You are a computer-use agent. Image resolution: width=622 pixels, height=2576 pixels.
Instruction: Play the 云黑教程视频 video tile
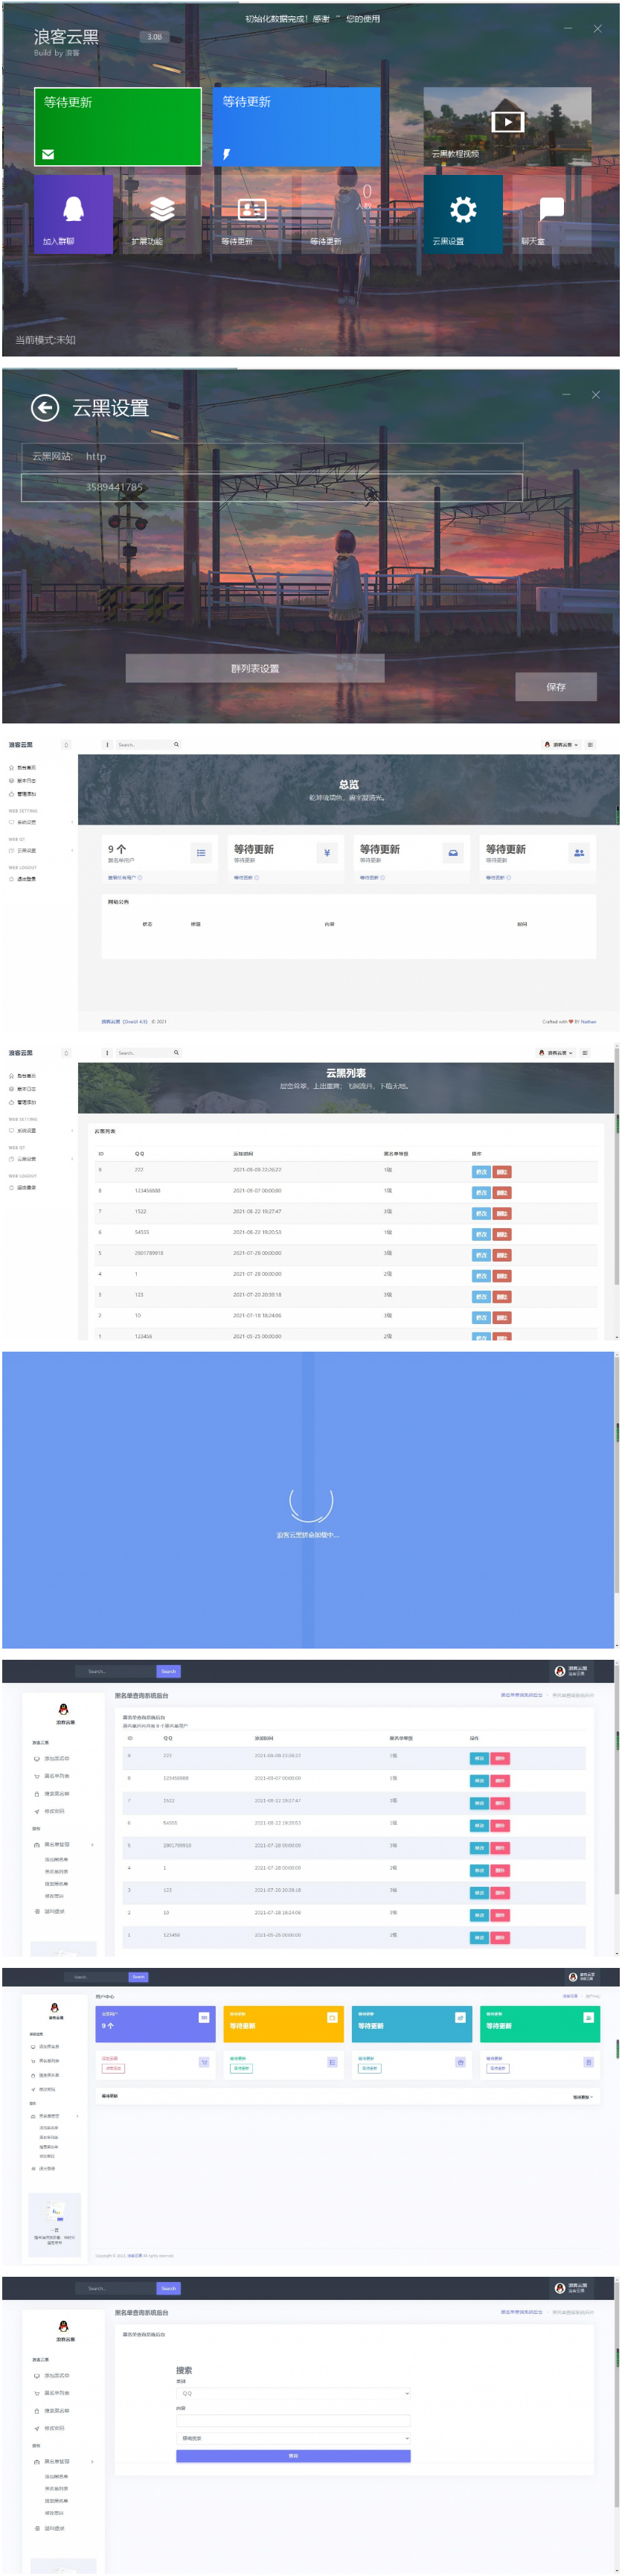[x=507, y=123]
